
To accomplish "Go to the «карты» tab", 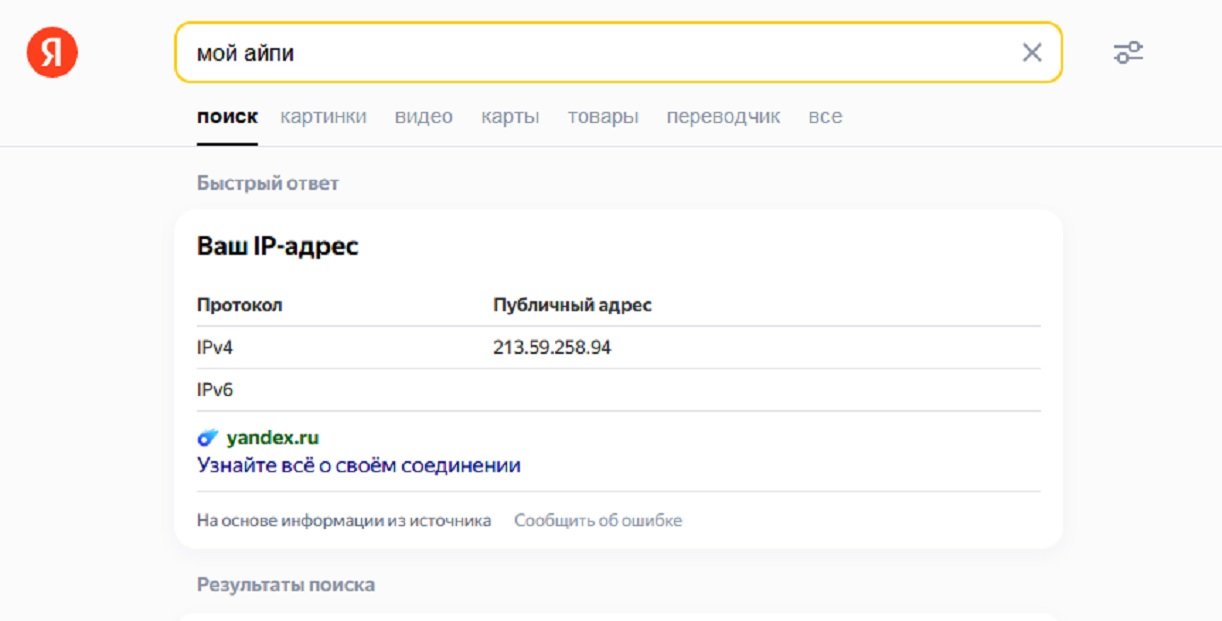I will coord(510,117).
